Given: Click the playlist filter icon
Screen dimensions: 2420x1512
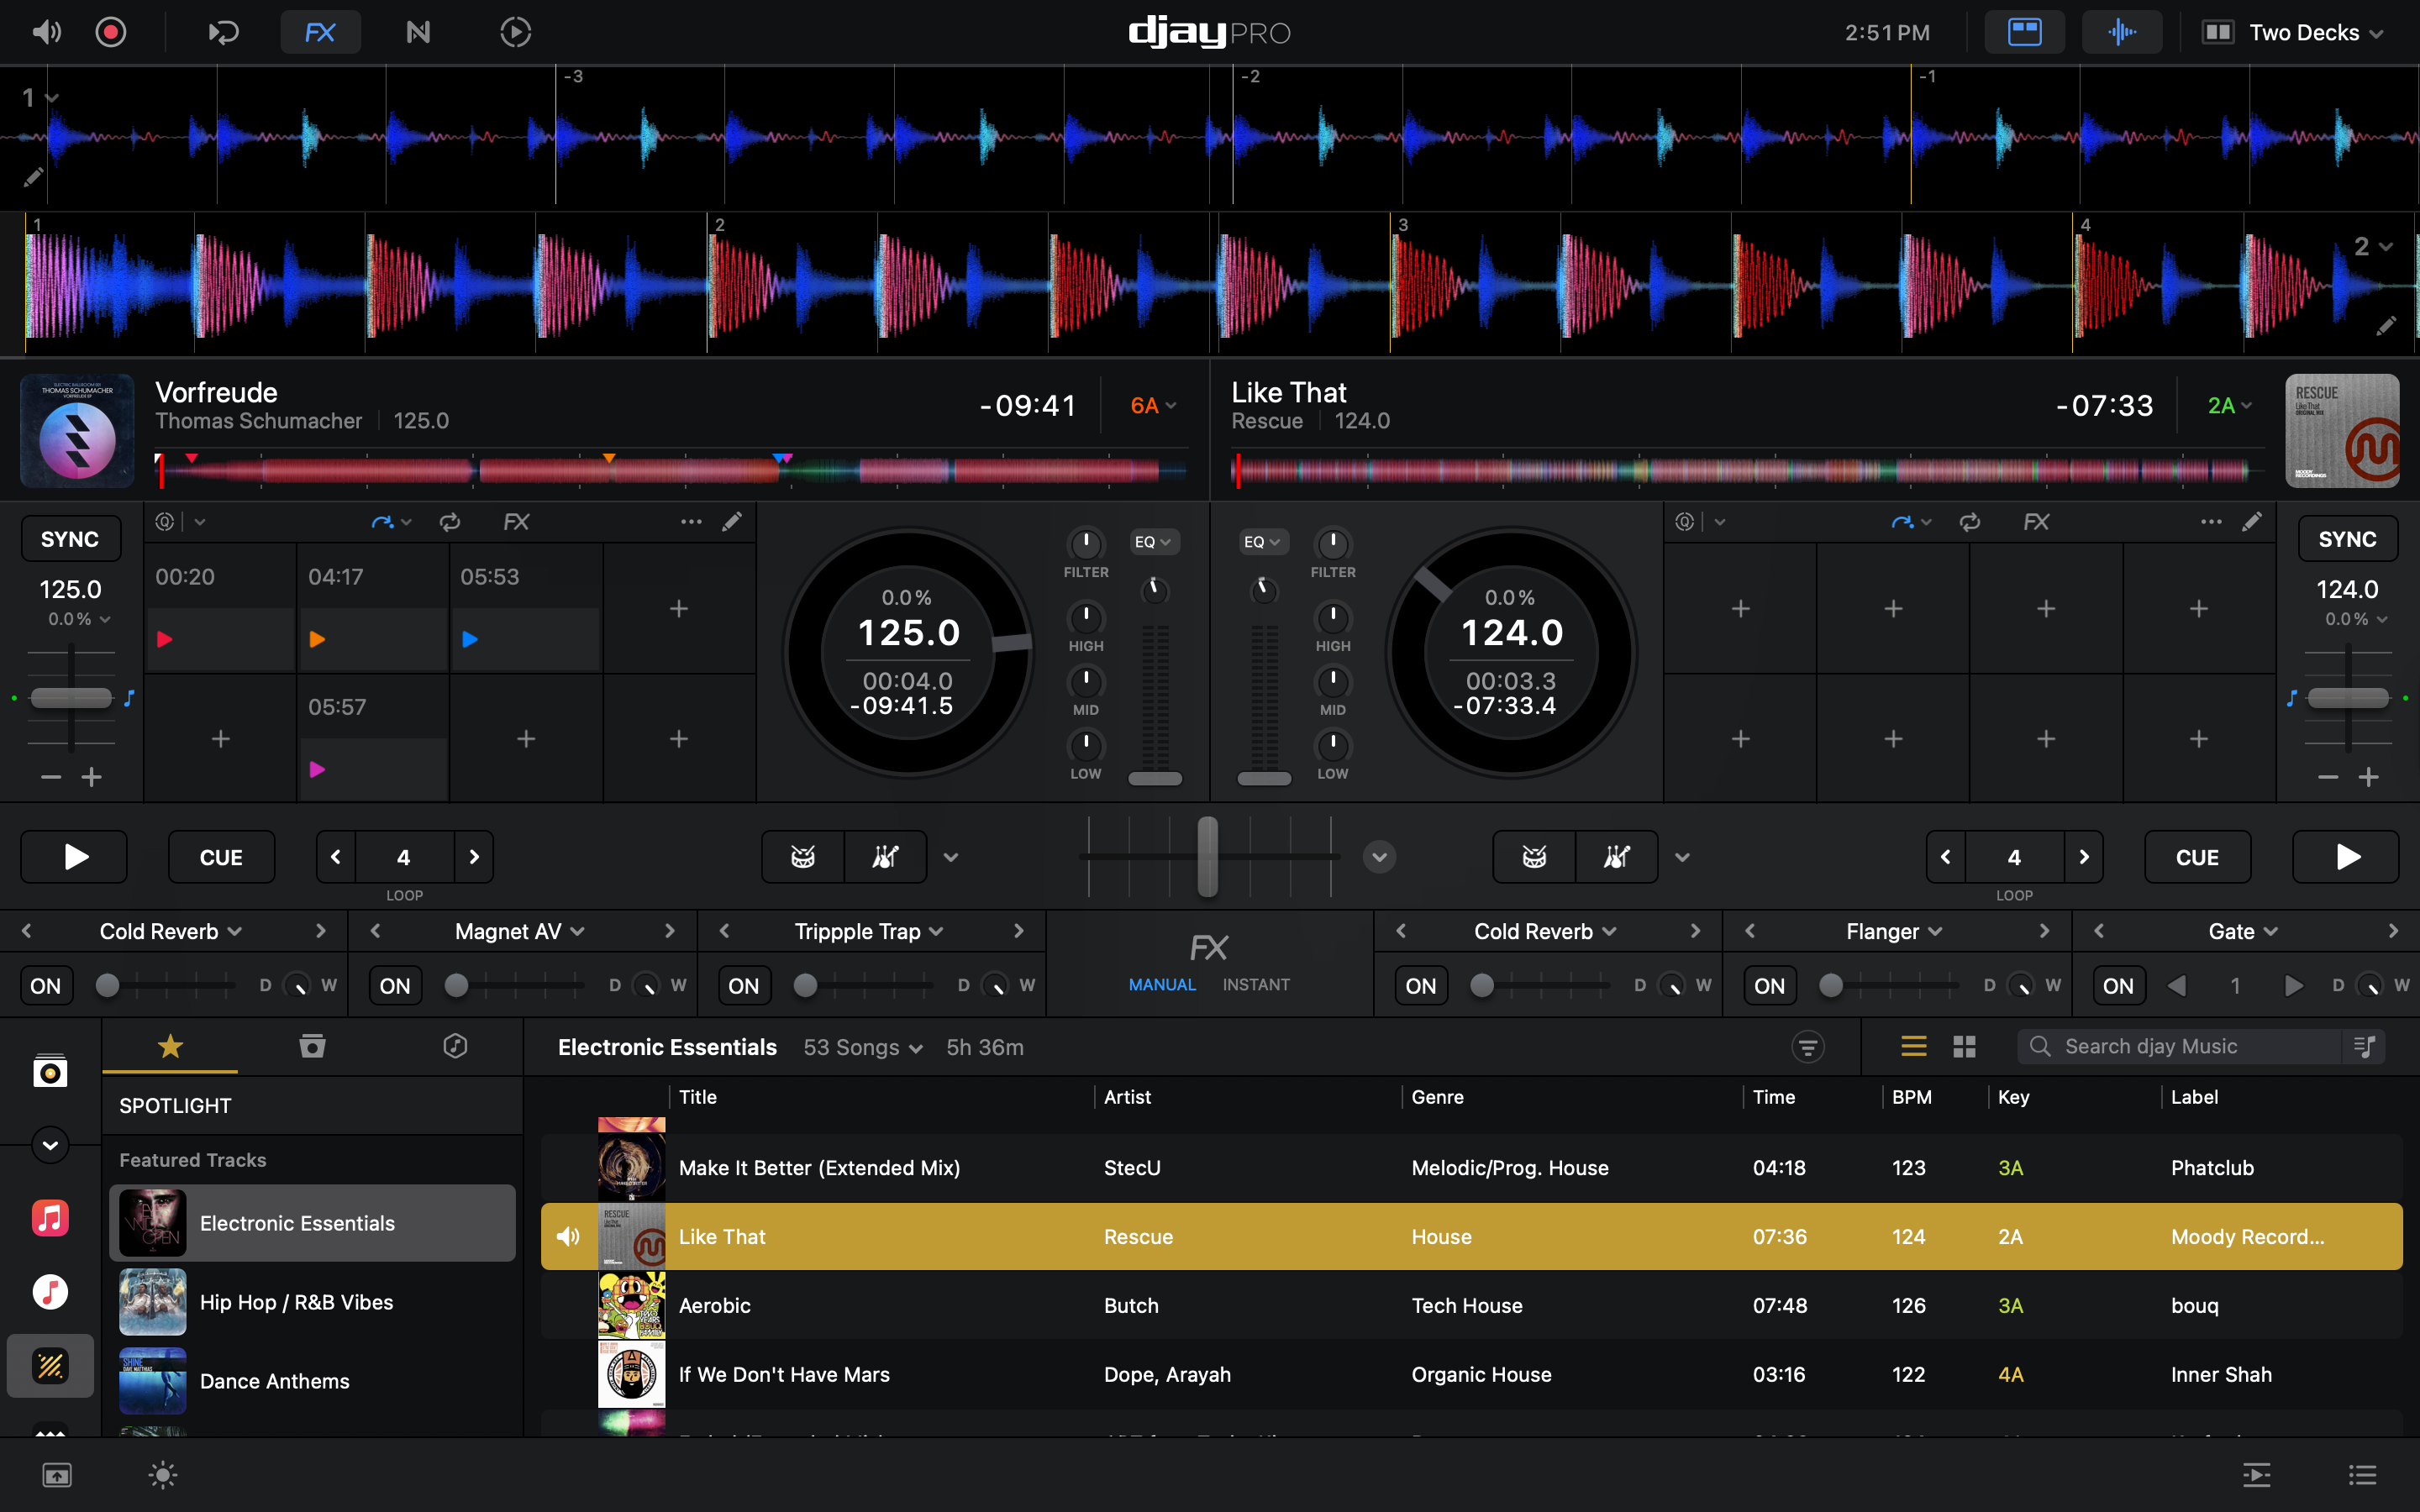Looking at the screenshot, I should (1807, 1047).
